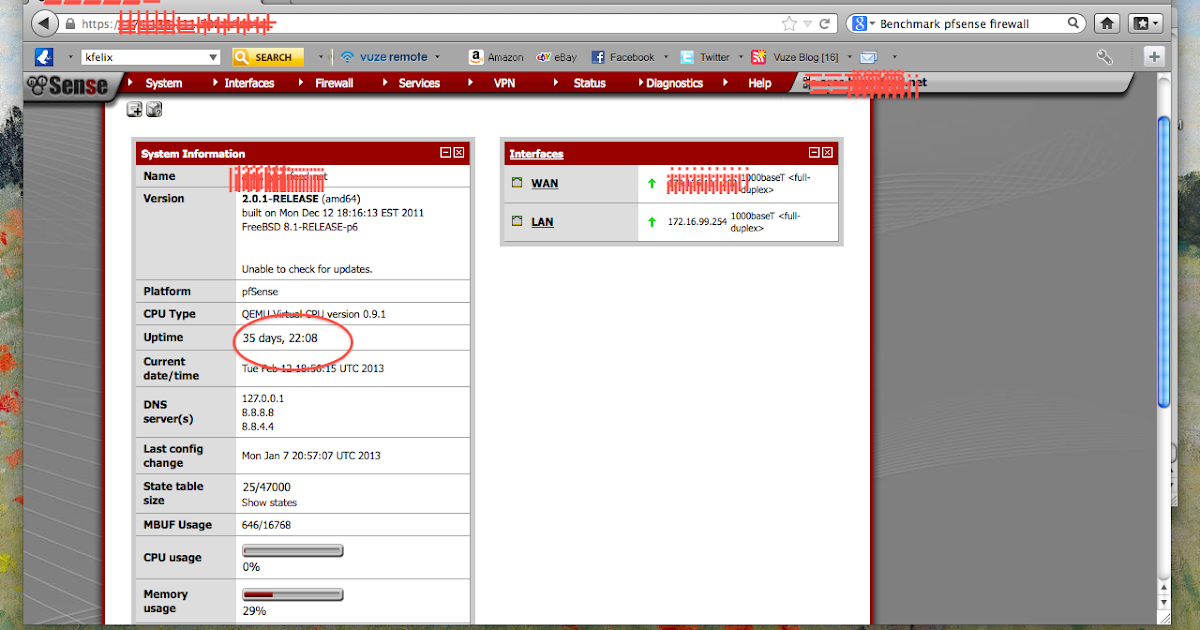Click the System Information widget title
The height and width of the screenshot is (630, 1200).
(x=193, y=154)
